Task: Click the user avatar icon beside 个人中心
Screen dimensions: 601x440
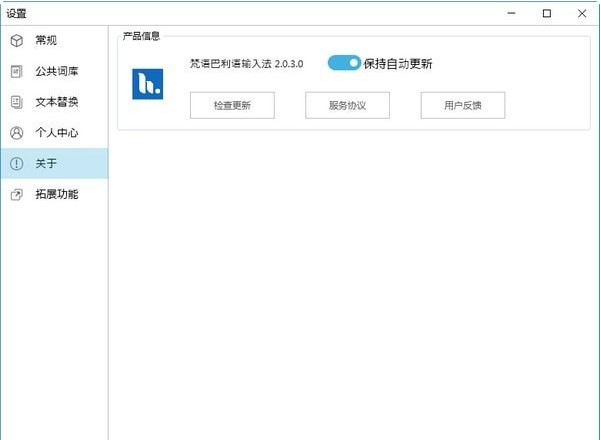Action: pyautogui.click(x=16, y=133)
